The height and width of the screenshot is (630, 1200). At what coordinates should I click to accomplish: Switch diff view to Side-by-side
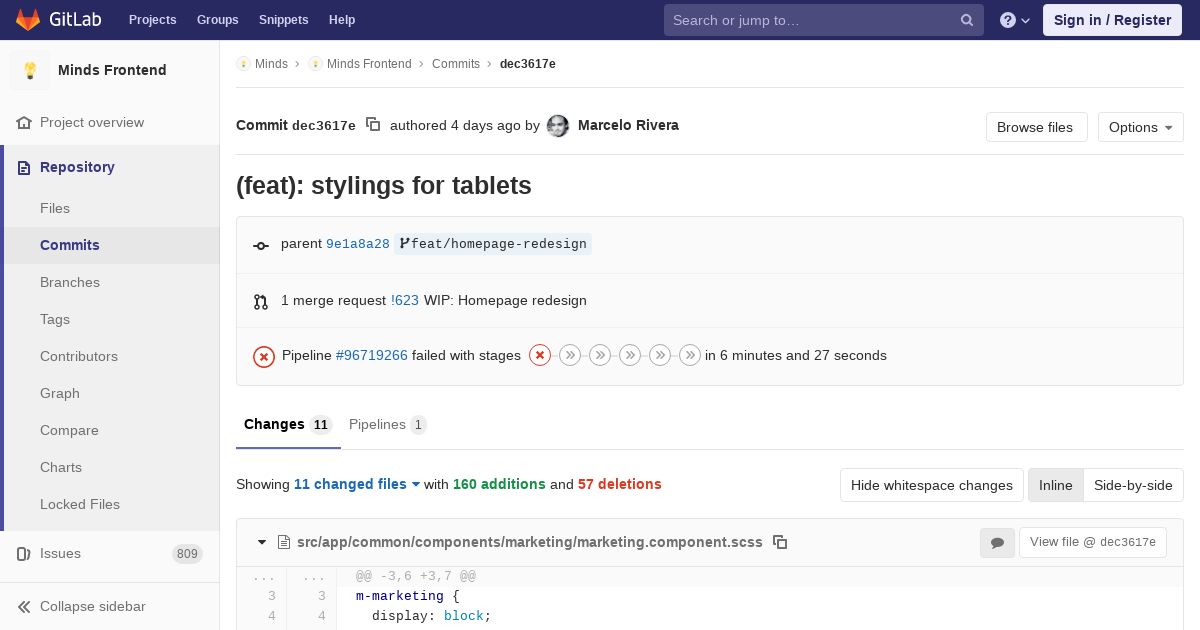tap(1132, 485)
